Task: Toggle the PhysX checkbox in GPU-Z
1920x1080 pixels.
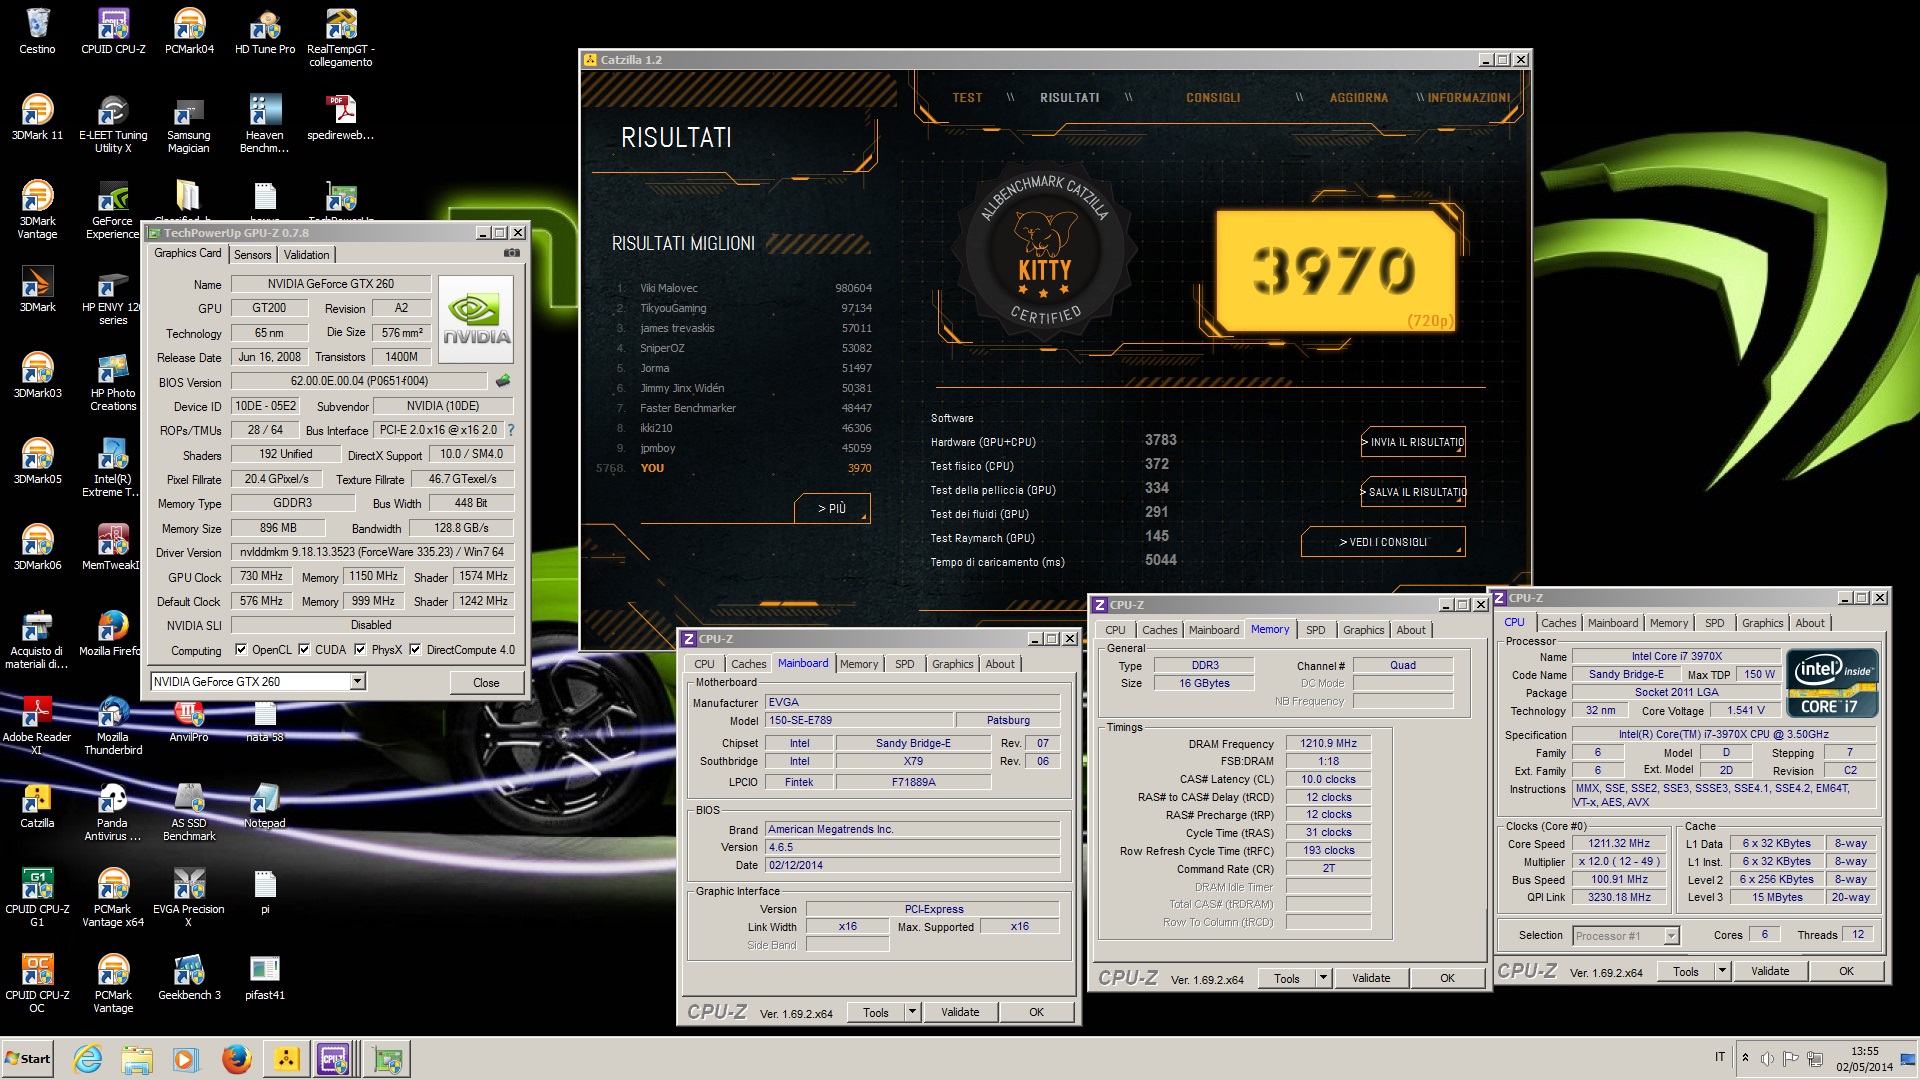Action: coord(360,650)
